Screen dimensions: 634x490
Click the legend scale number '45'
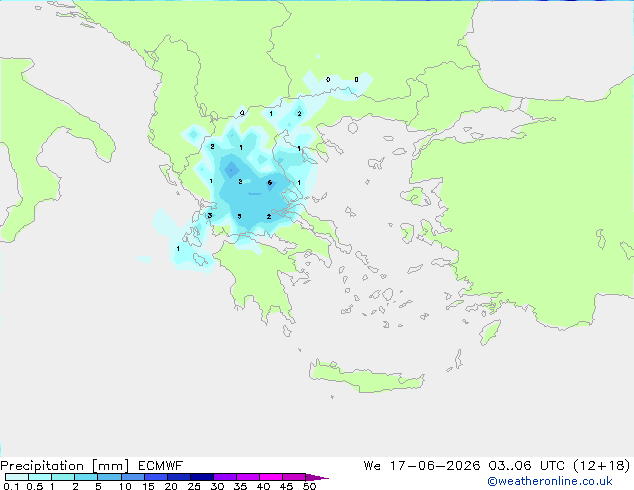point(286,486)
